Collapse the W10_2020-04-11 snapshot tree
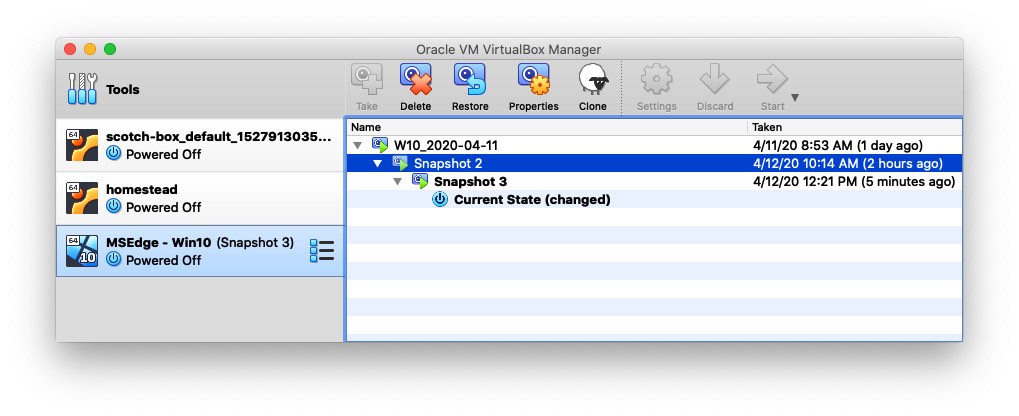The height and width of the screenshot is (416, 1019). (357, 146)
